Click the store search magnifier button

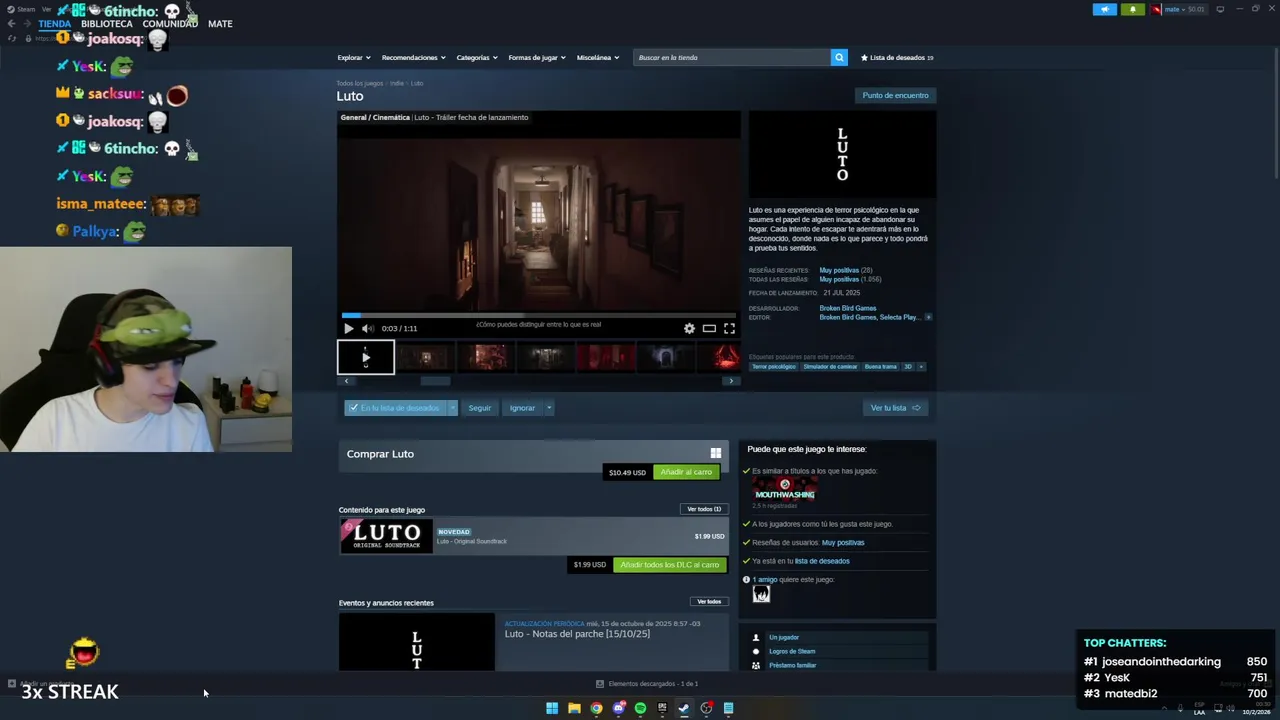click(x=839, y=57)
